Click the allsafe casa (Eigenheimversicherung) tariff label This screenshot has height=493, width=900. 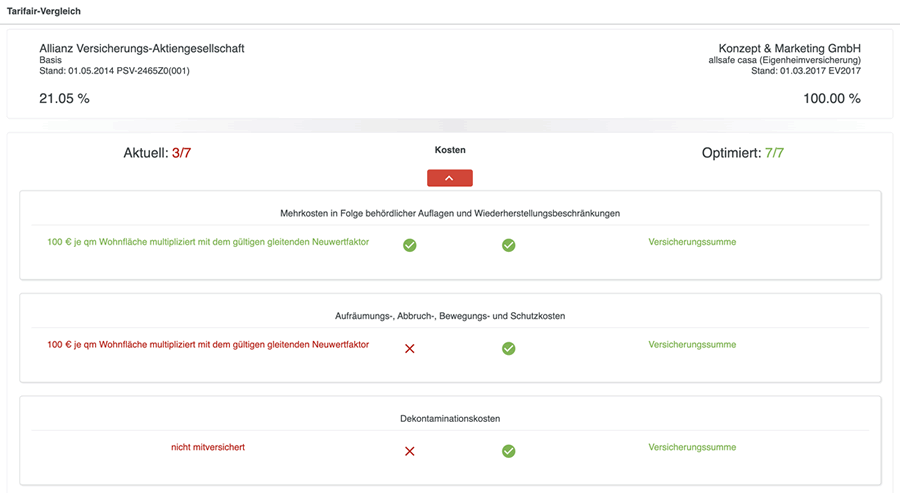tap(784, 60)
